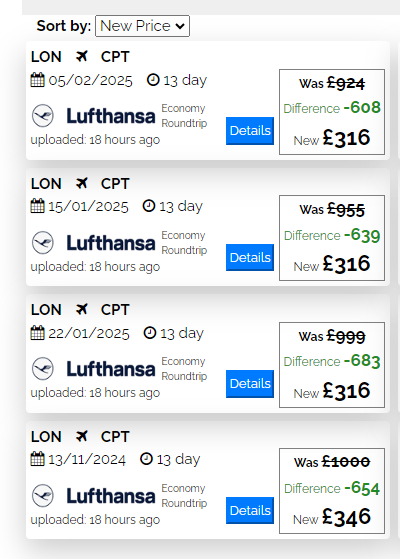Click the airplane icon on 05/02/2025 flight
400x559 pixels.
pyautogui.click(x=82, y=56)
